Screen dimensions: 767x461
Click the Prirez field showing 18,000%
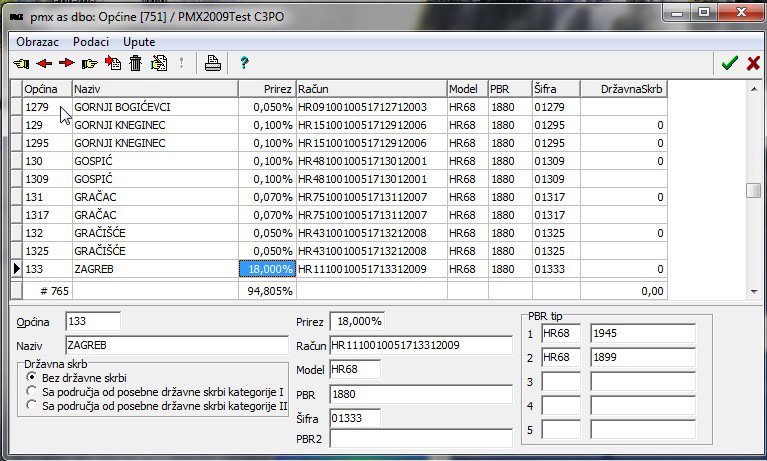[x=357, y=322]
